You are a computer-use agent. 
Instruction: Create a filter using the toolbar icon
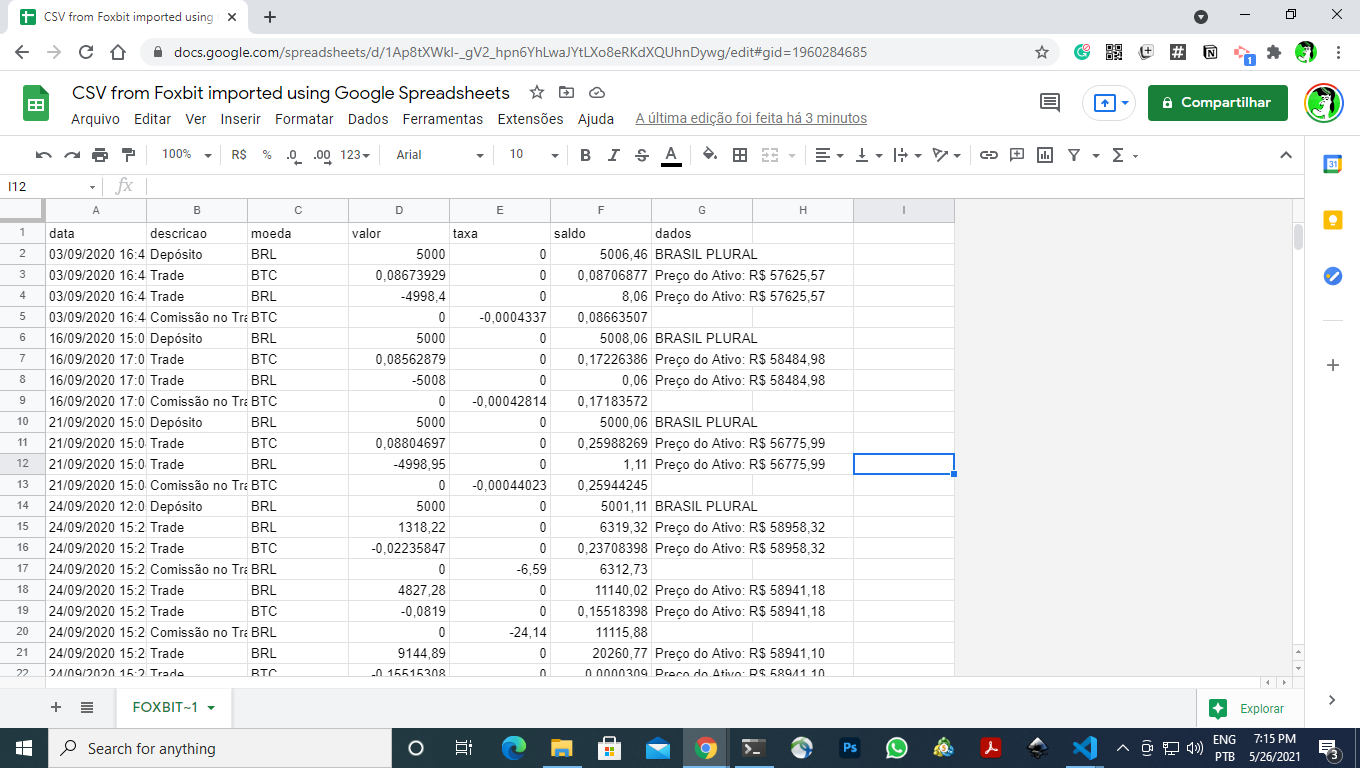click(1073, 155)
